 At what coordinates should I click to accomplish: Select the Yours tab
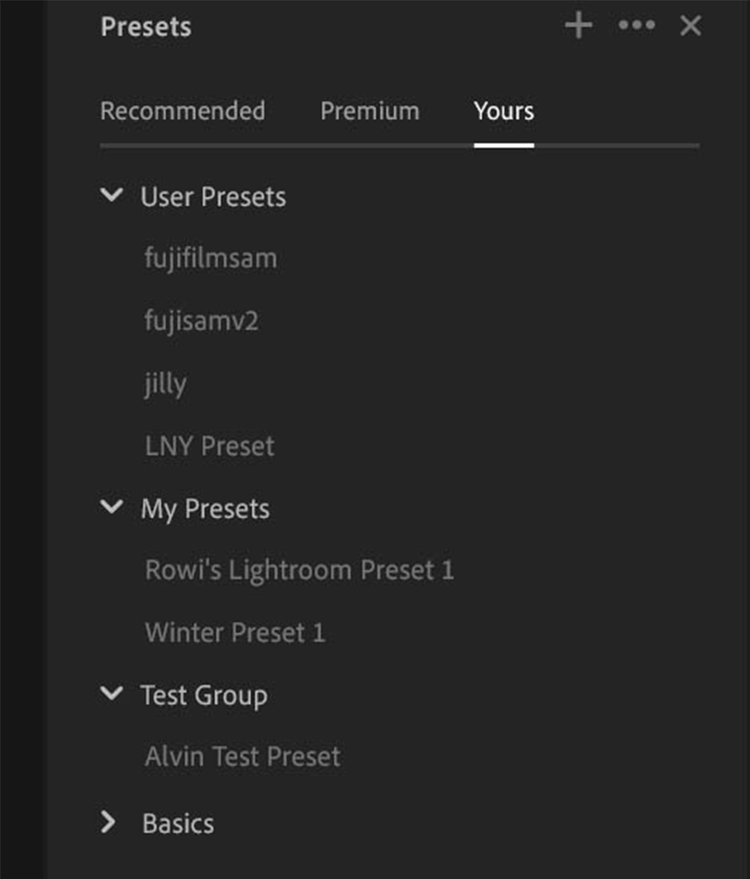pos(503,111)
